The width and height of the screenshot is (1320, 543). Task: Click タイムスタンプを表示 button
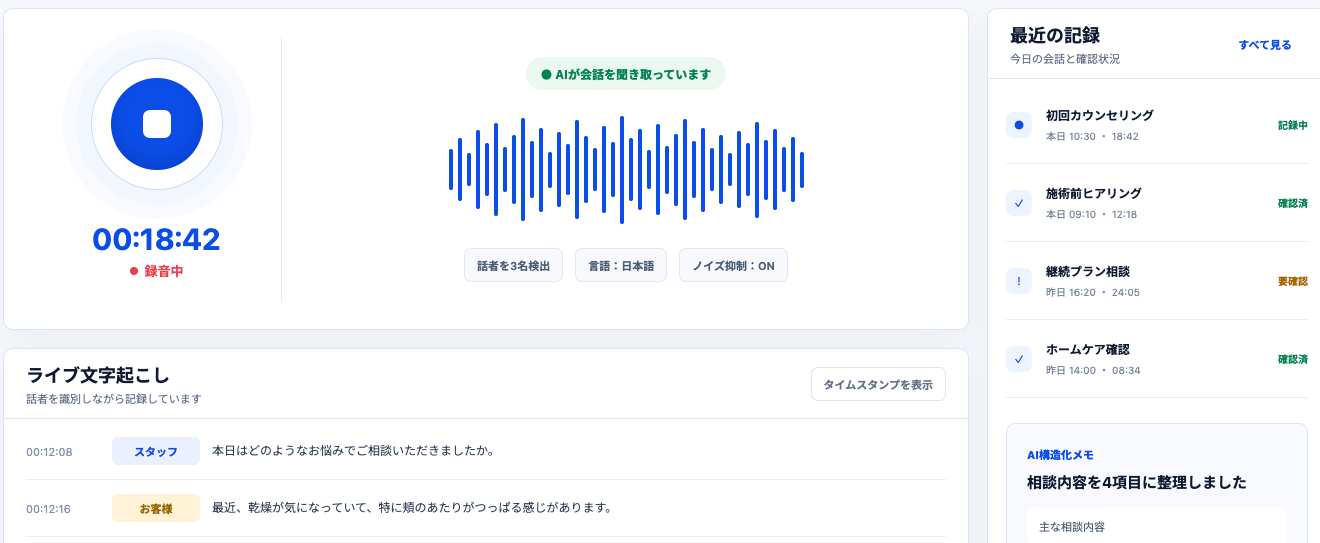click(x=878, y=384)
